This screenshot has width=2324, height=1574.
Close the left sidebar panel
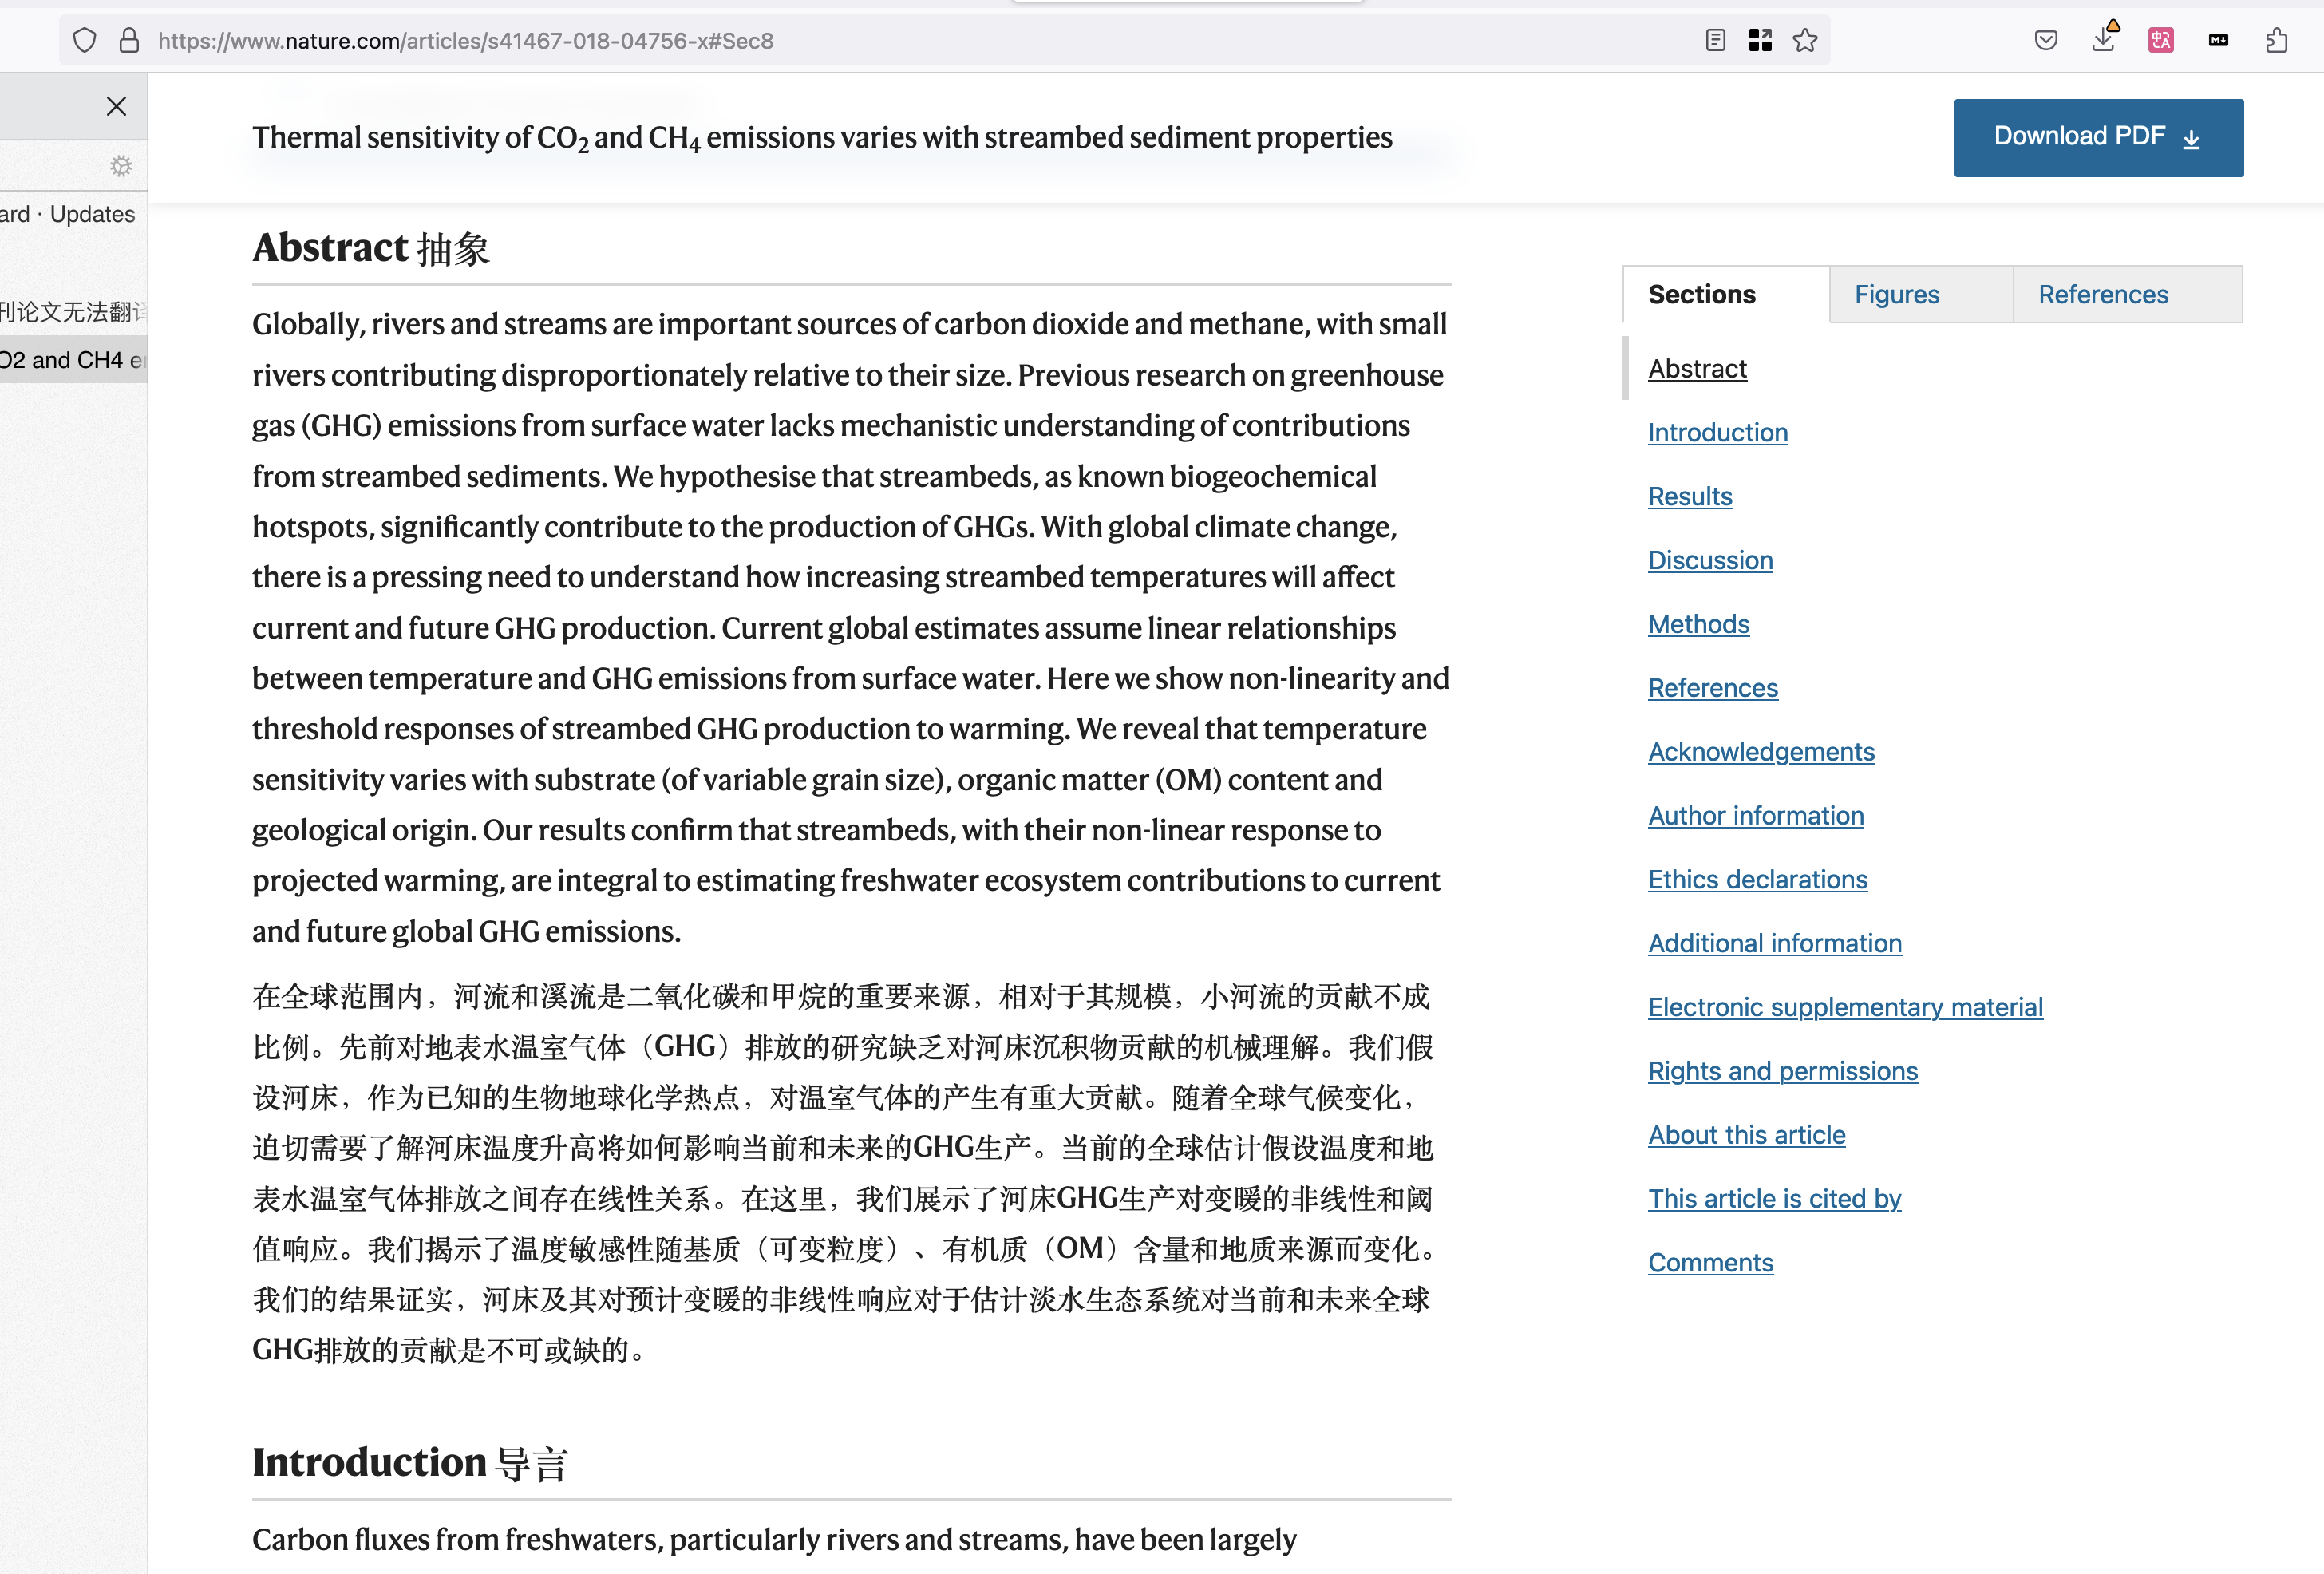pos(116,106)
